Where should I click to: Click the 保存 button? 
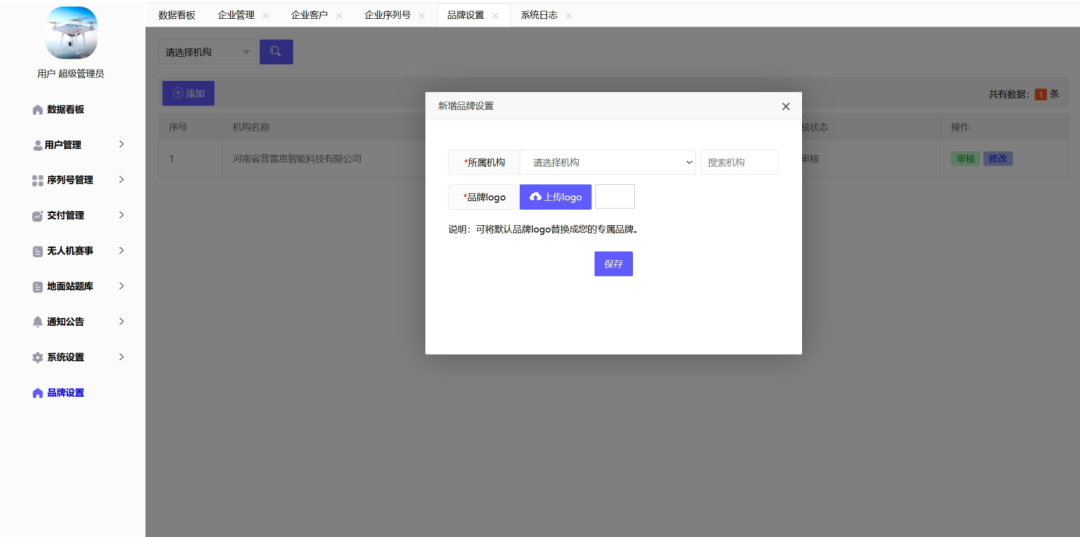(x=613, y=264)
